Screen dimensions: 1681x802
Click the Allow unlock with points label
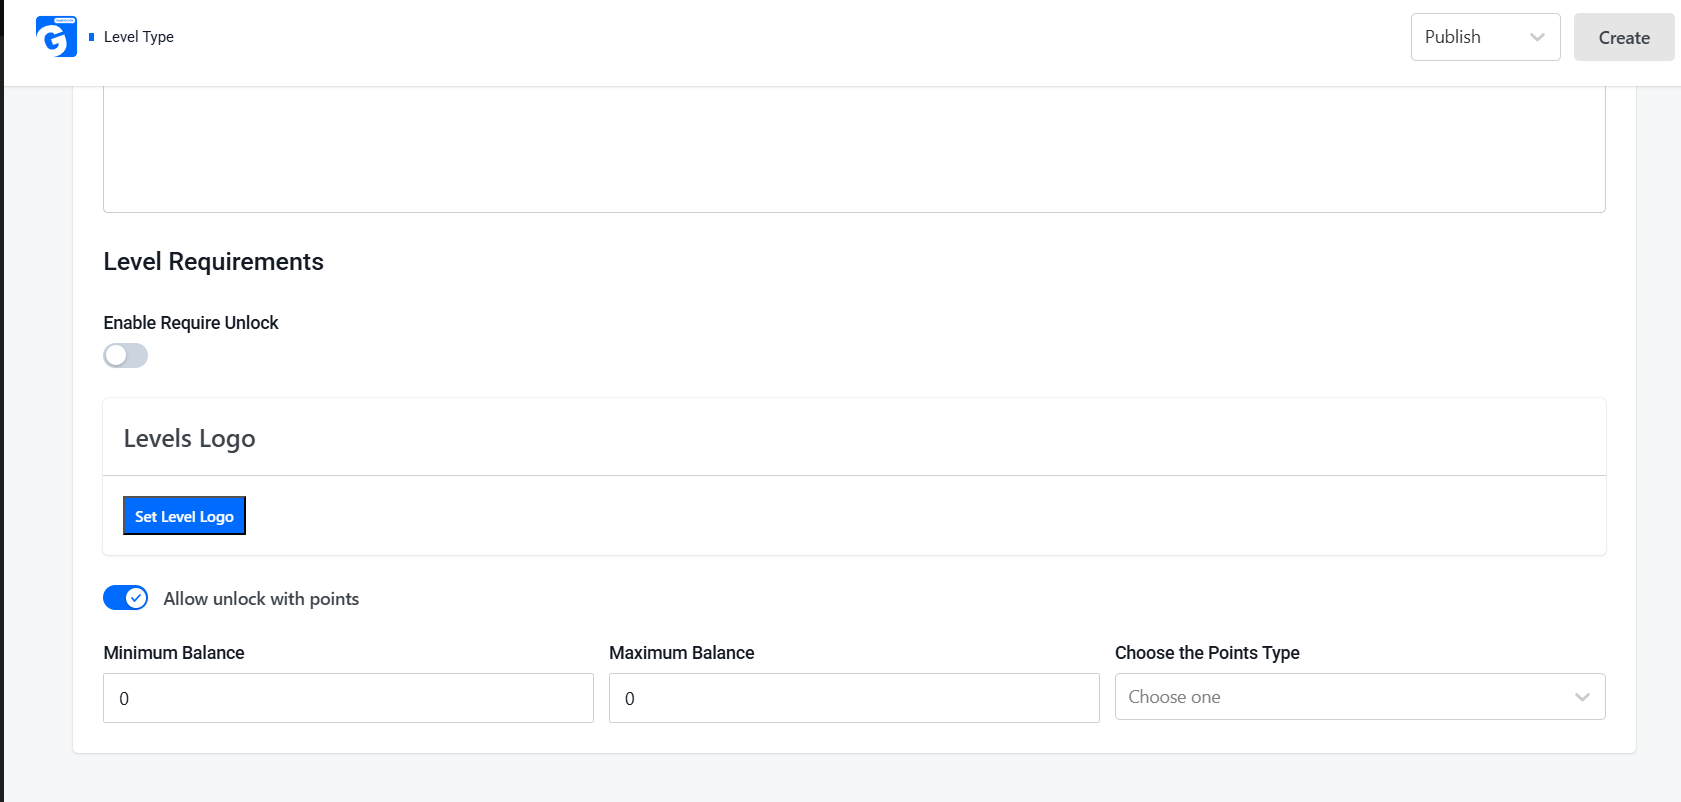coord(261,599)
